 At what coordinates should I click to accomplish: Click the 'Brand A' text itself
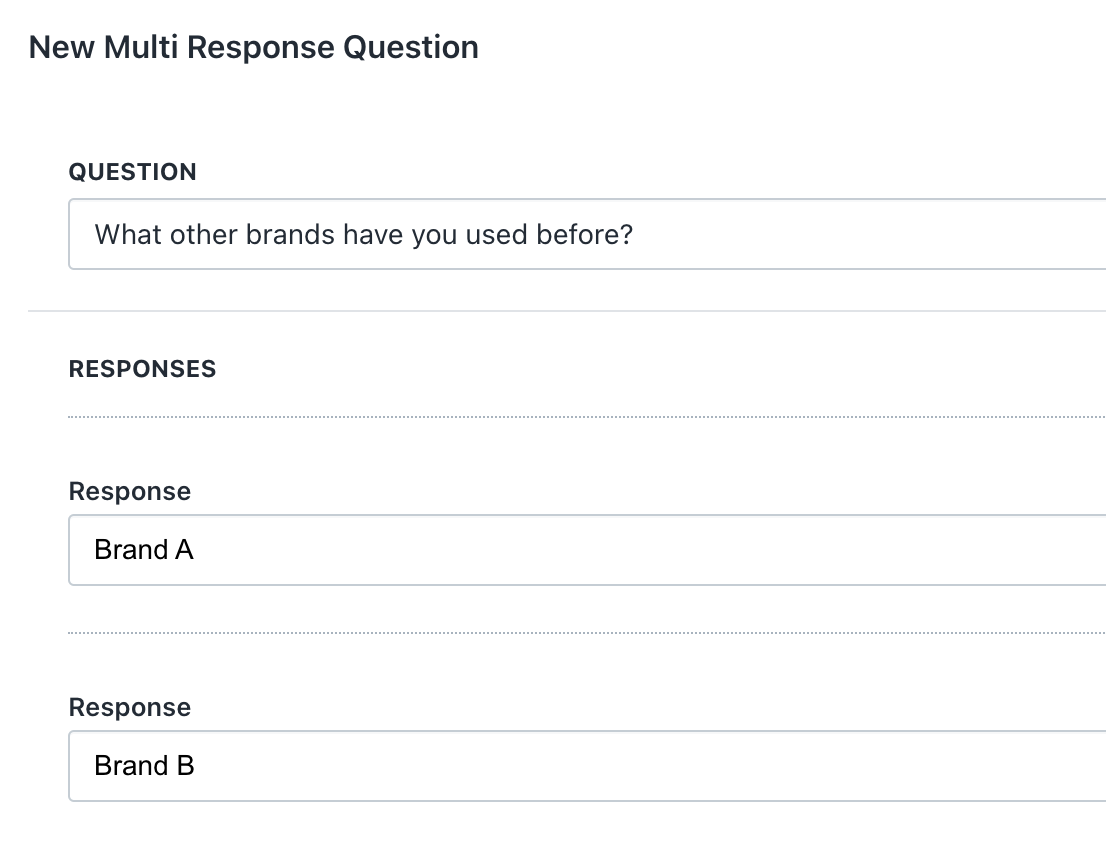tap(143, 550)
